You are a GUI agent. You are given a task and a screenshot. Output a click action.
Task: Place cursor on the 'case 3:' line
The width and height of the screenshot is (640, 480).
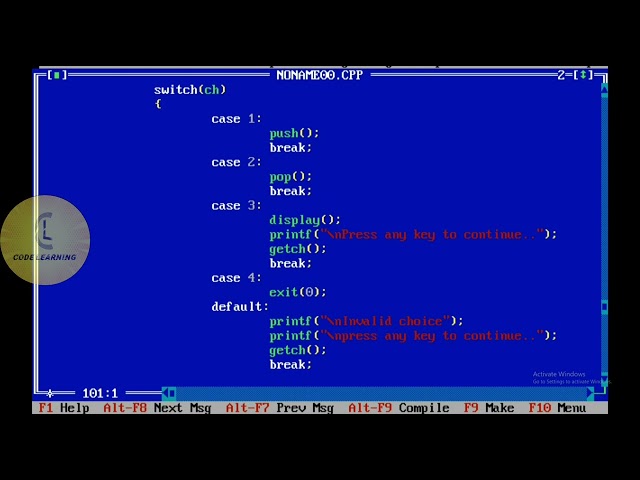[236, 205]
